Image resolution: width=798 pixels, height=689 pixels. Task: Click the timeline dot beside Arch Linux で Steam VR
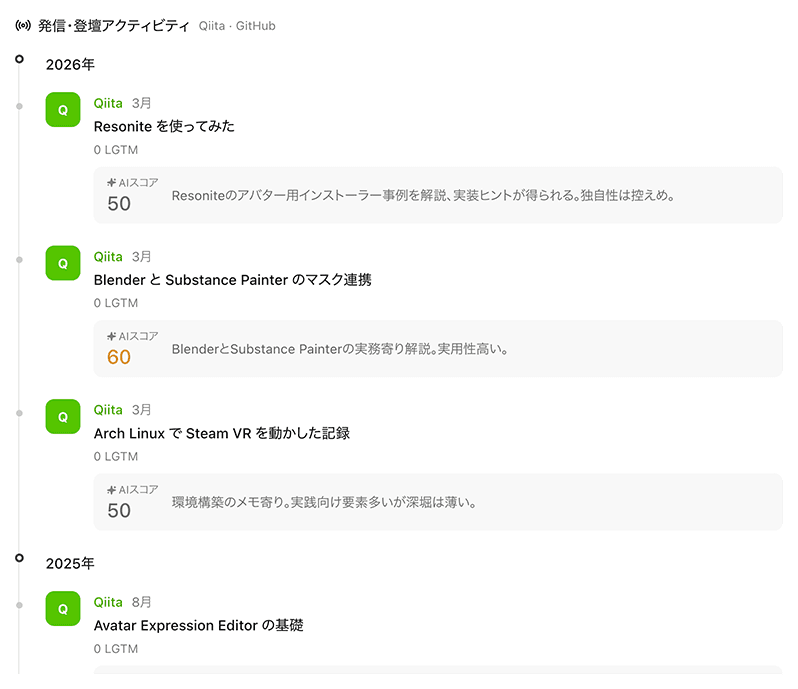[x=19, y=413]
